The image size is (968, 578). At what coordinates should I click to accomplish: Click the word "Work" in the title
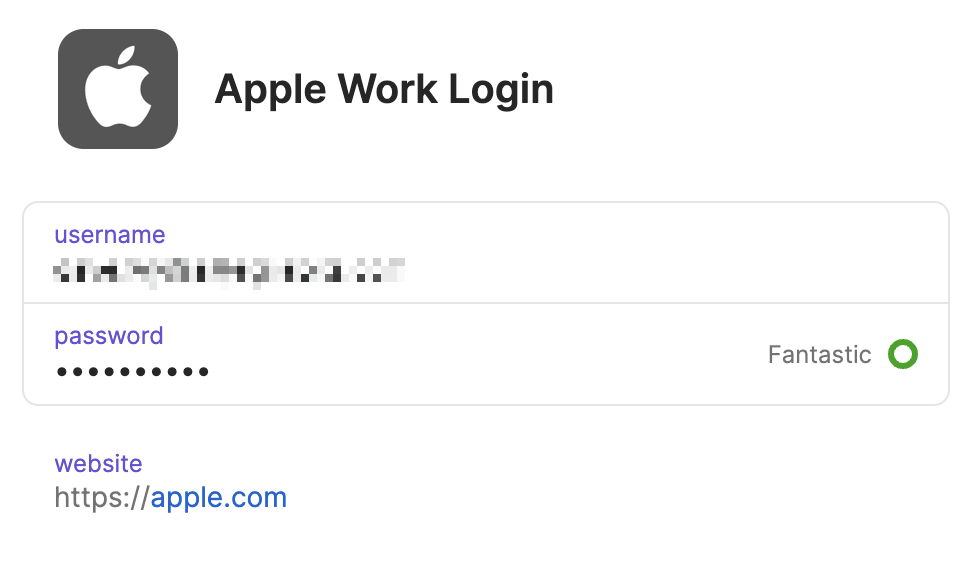(x=388, y=89)
